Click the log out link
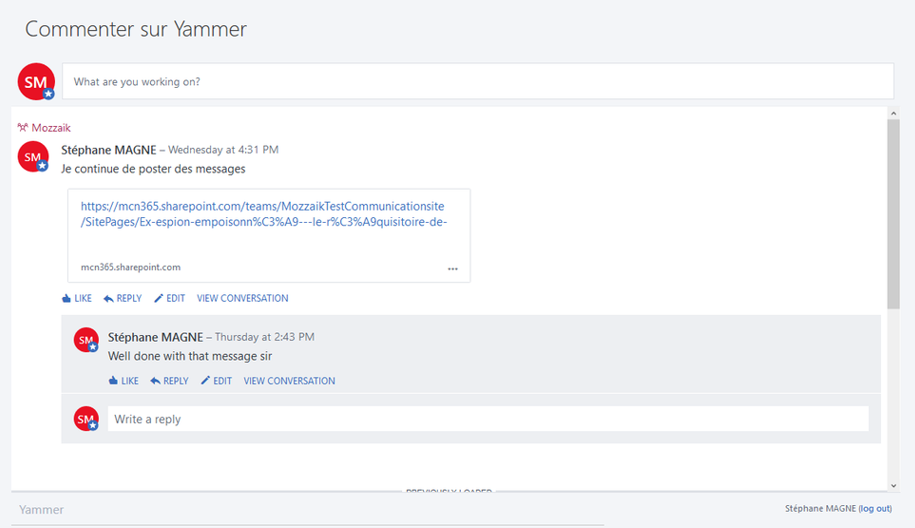 click(x=875, y=509)
